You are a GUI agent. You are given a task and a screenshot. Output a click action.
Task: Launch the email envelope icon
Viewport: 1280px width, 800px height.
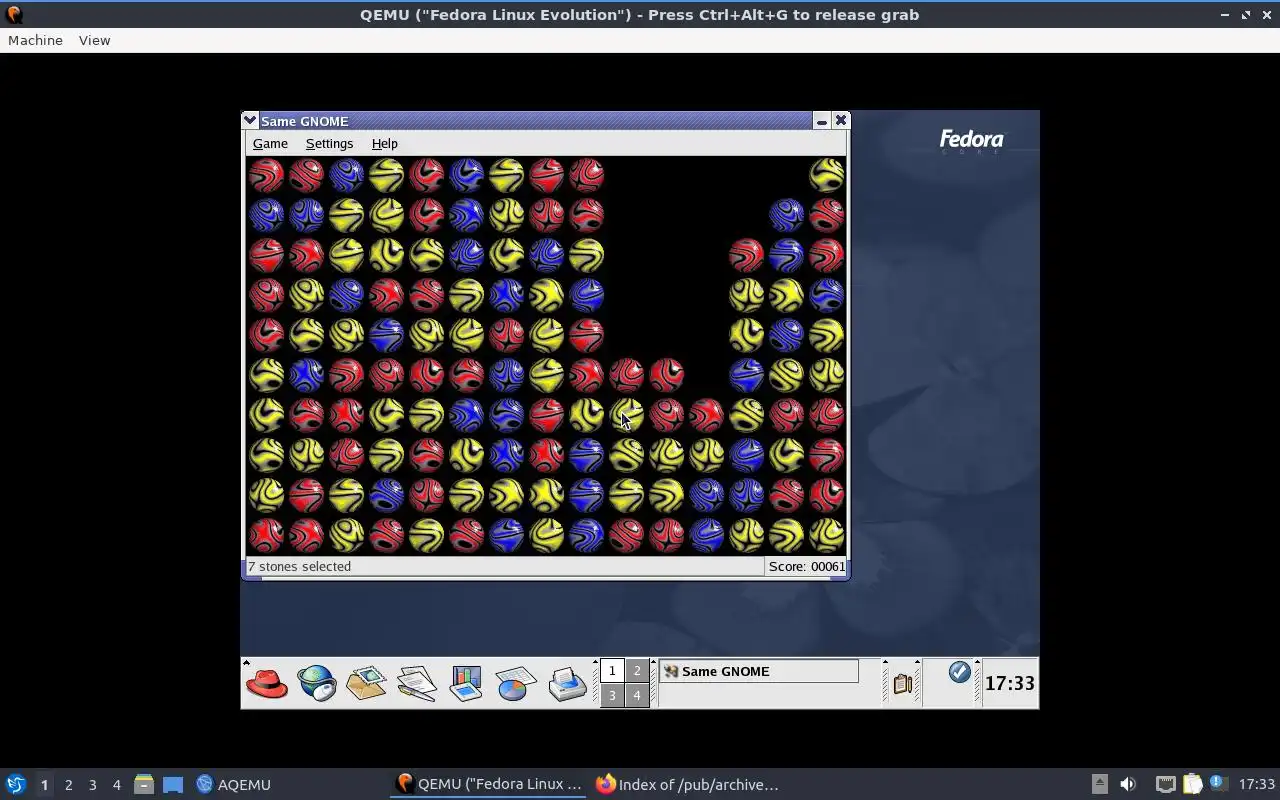coord(366,683)
